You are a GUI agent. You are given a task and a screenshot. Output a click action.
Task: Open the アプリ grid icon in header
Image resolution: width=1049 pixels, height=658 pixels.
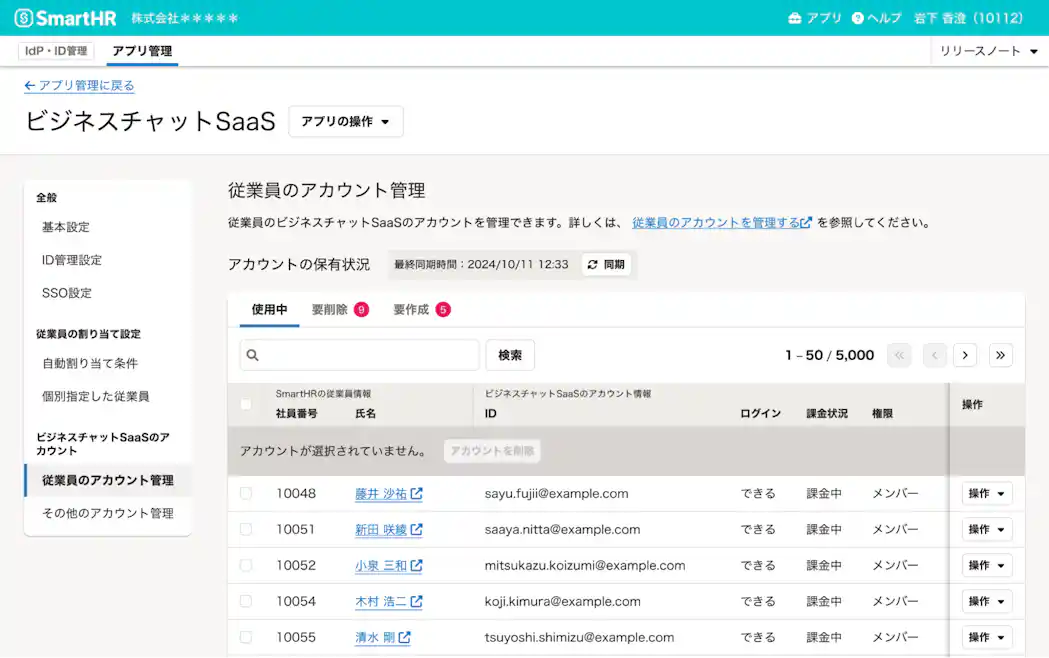[x=793, y=16]
